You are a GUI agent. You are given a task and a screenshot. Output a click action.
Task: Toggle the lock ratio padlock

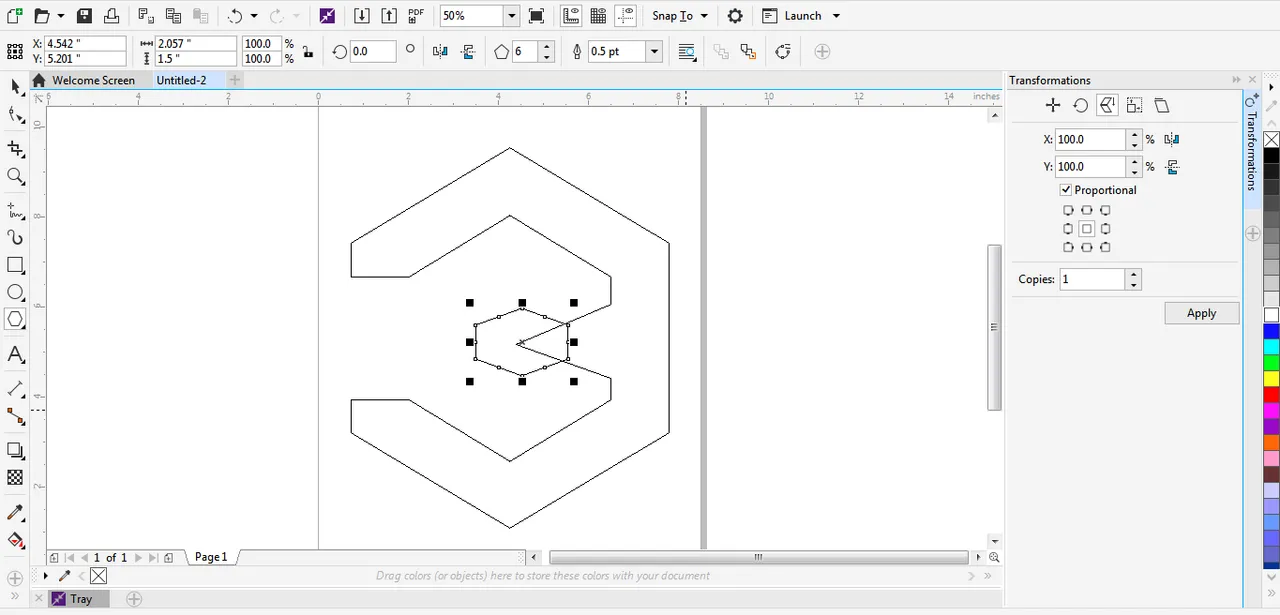pyautogui.click(x=307, y=51)
